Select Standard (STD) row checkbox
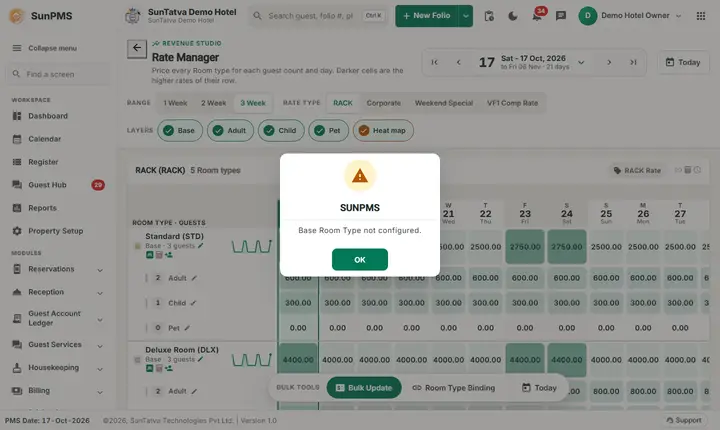 pos(137,246)
